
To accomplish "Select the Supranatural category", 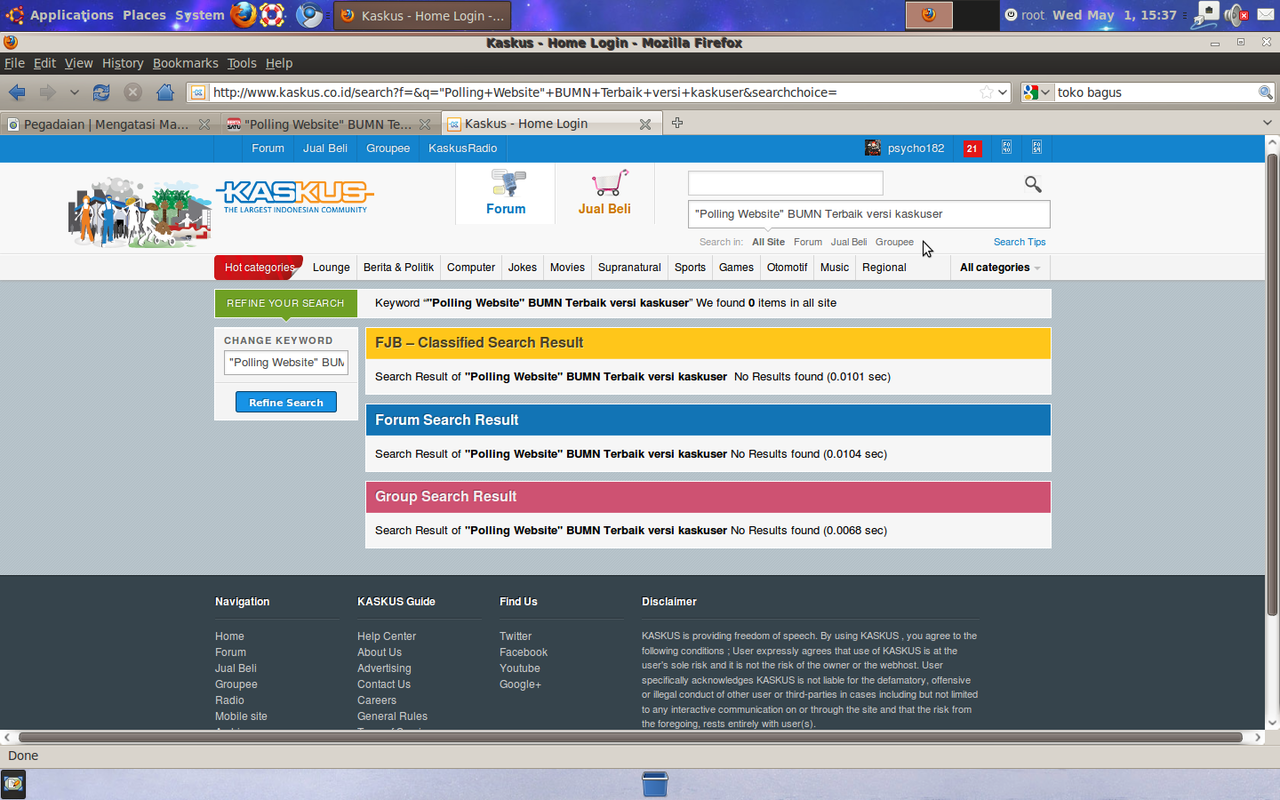I will click(x=630, y=267).
